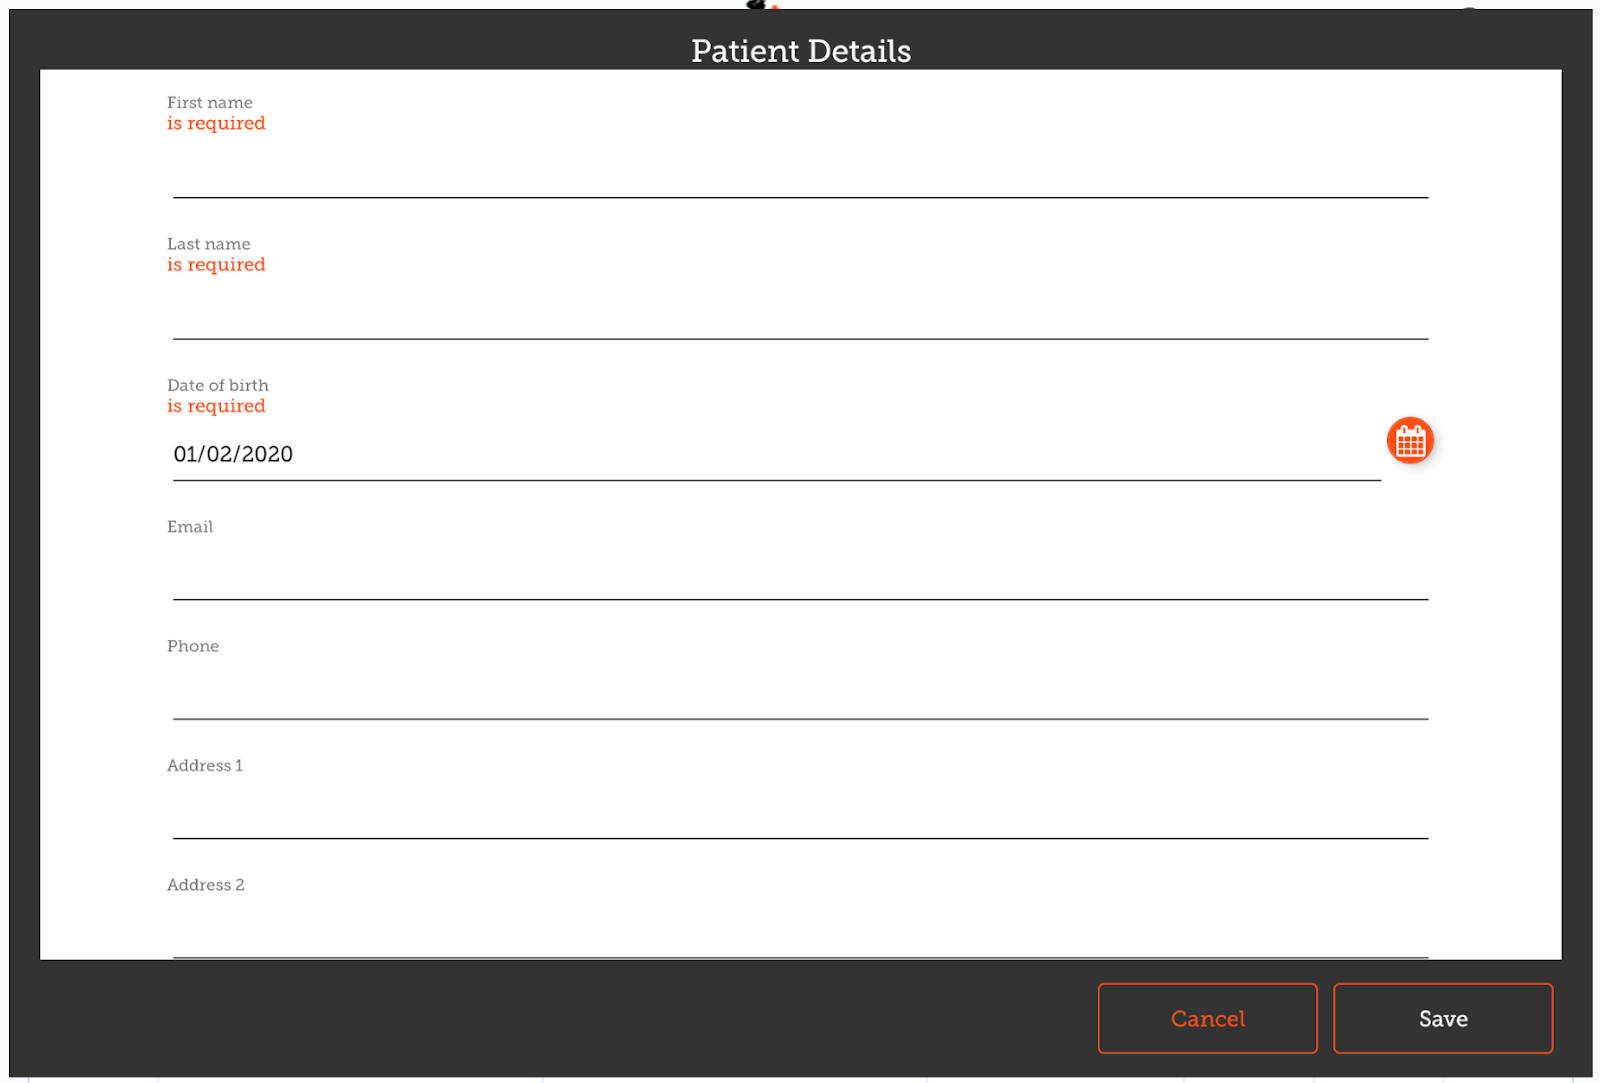Click the Address 2 input field

point(800,935)
